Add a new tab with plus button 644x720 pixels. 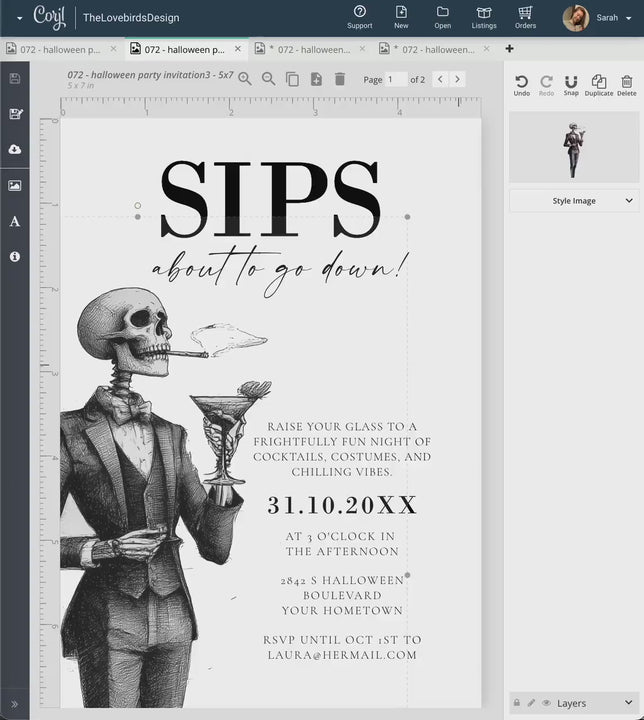509,48
